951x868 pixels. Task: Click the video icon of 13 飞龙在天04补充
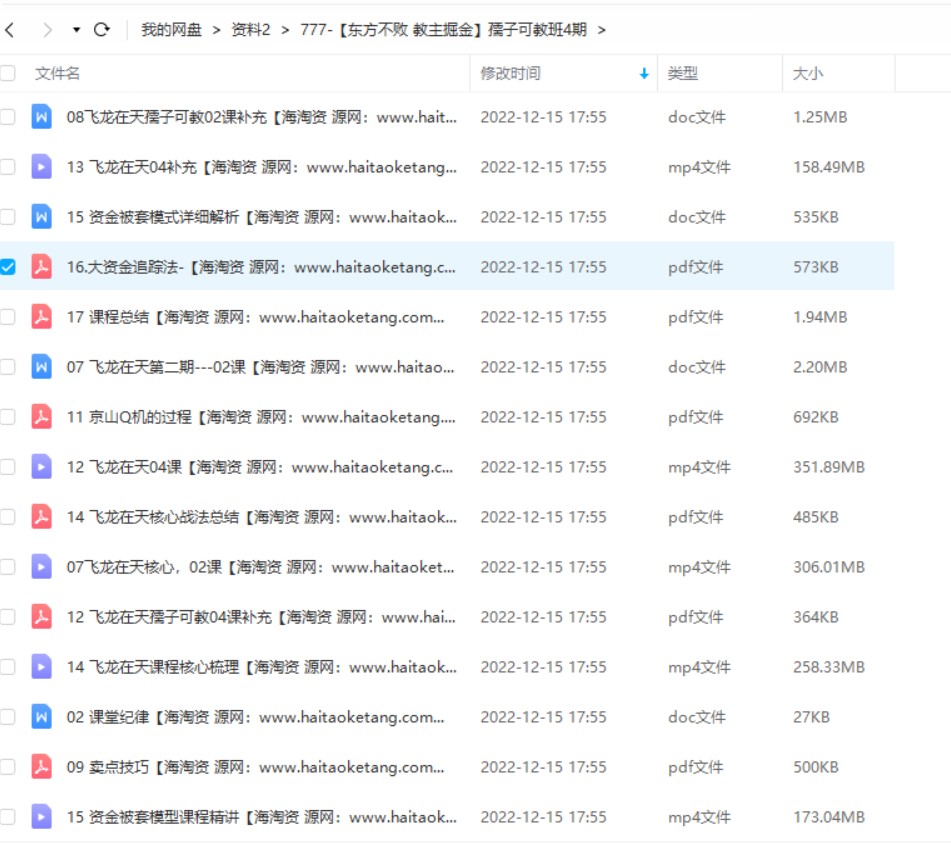pyautogui.click(x=41, y=167)
